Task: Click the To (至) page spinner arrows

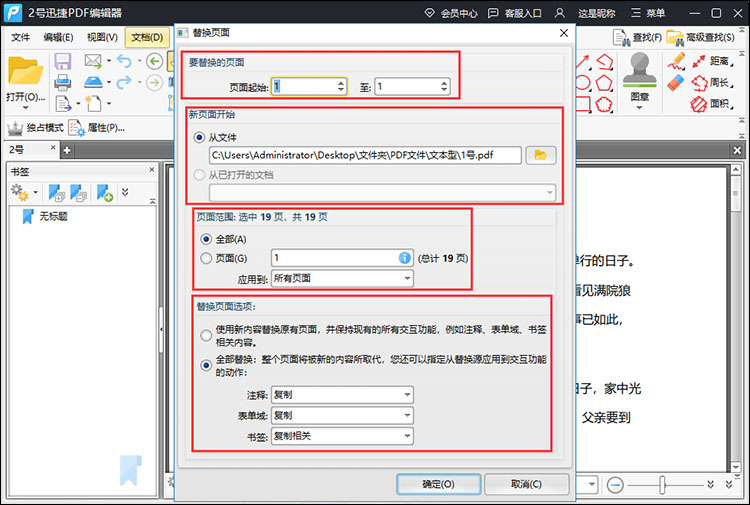Action: coord(444,86)
